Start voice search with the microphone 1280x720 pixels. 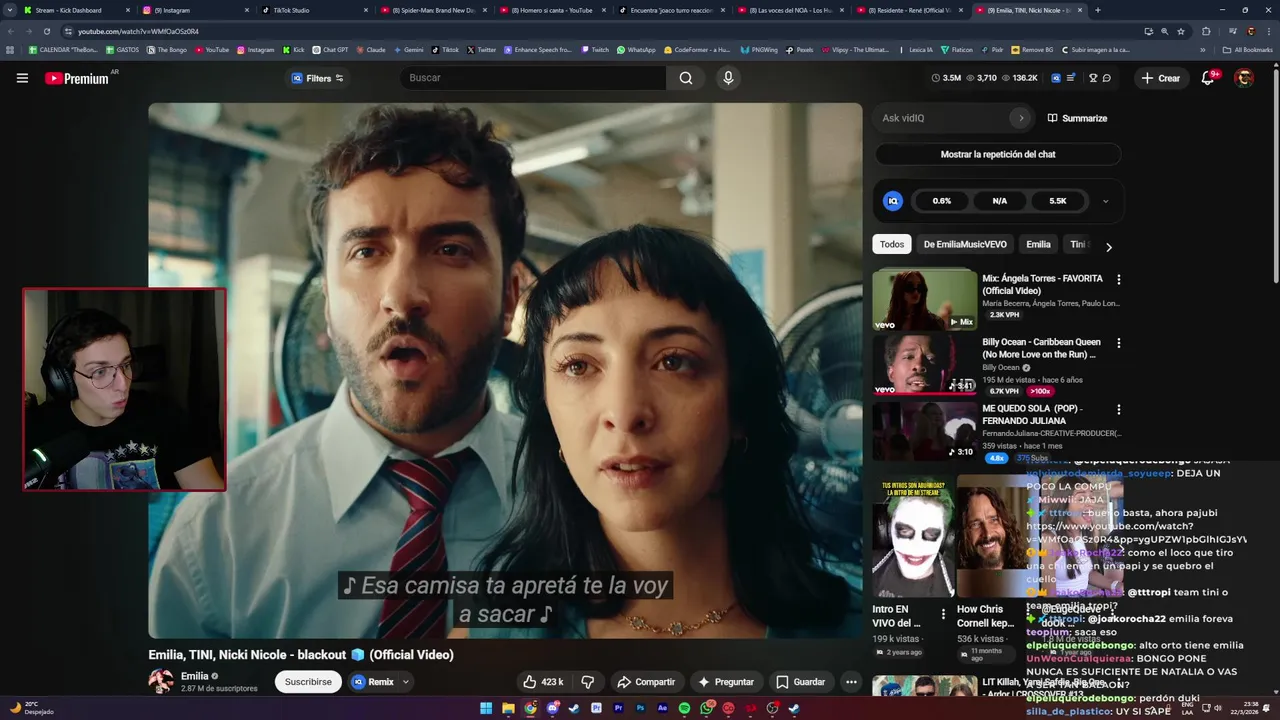click(x=728, y=78)
